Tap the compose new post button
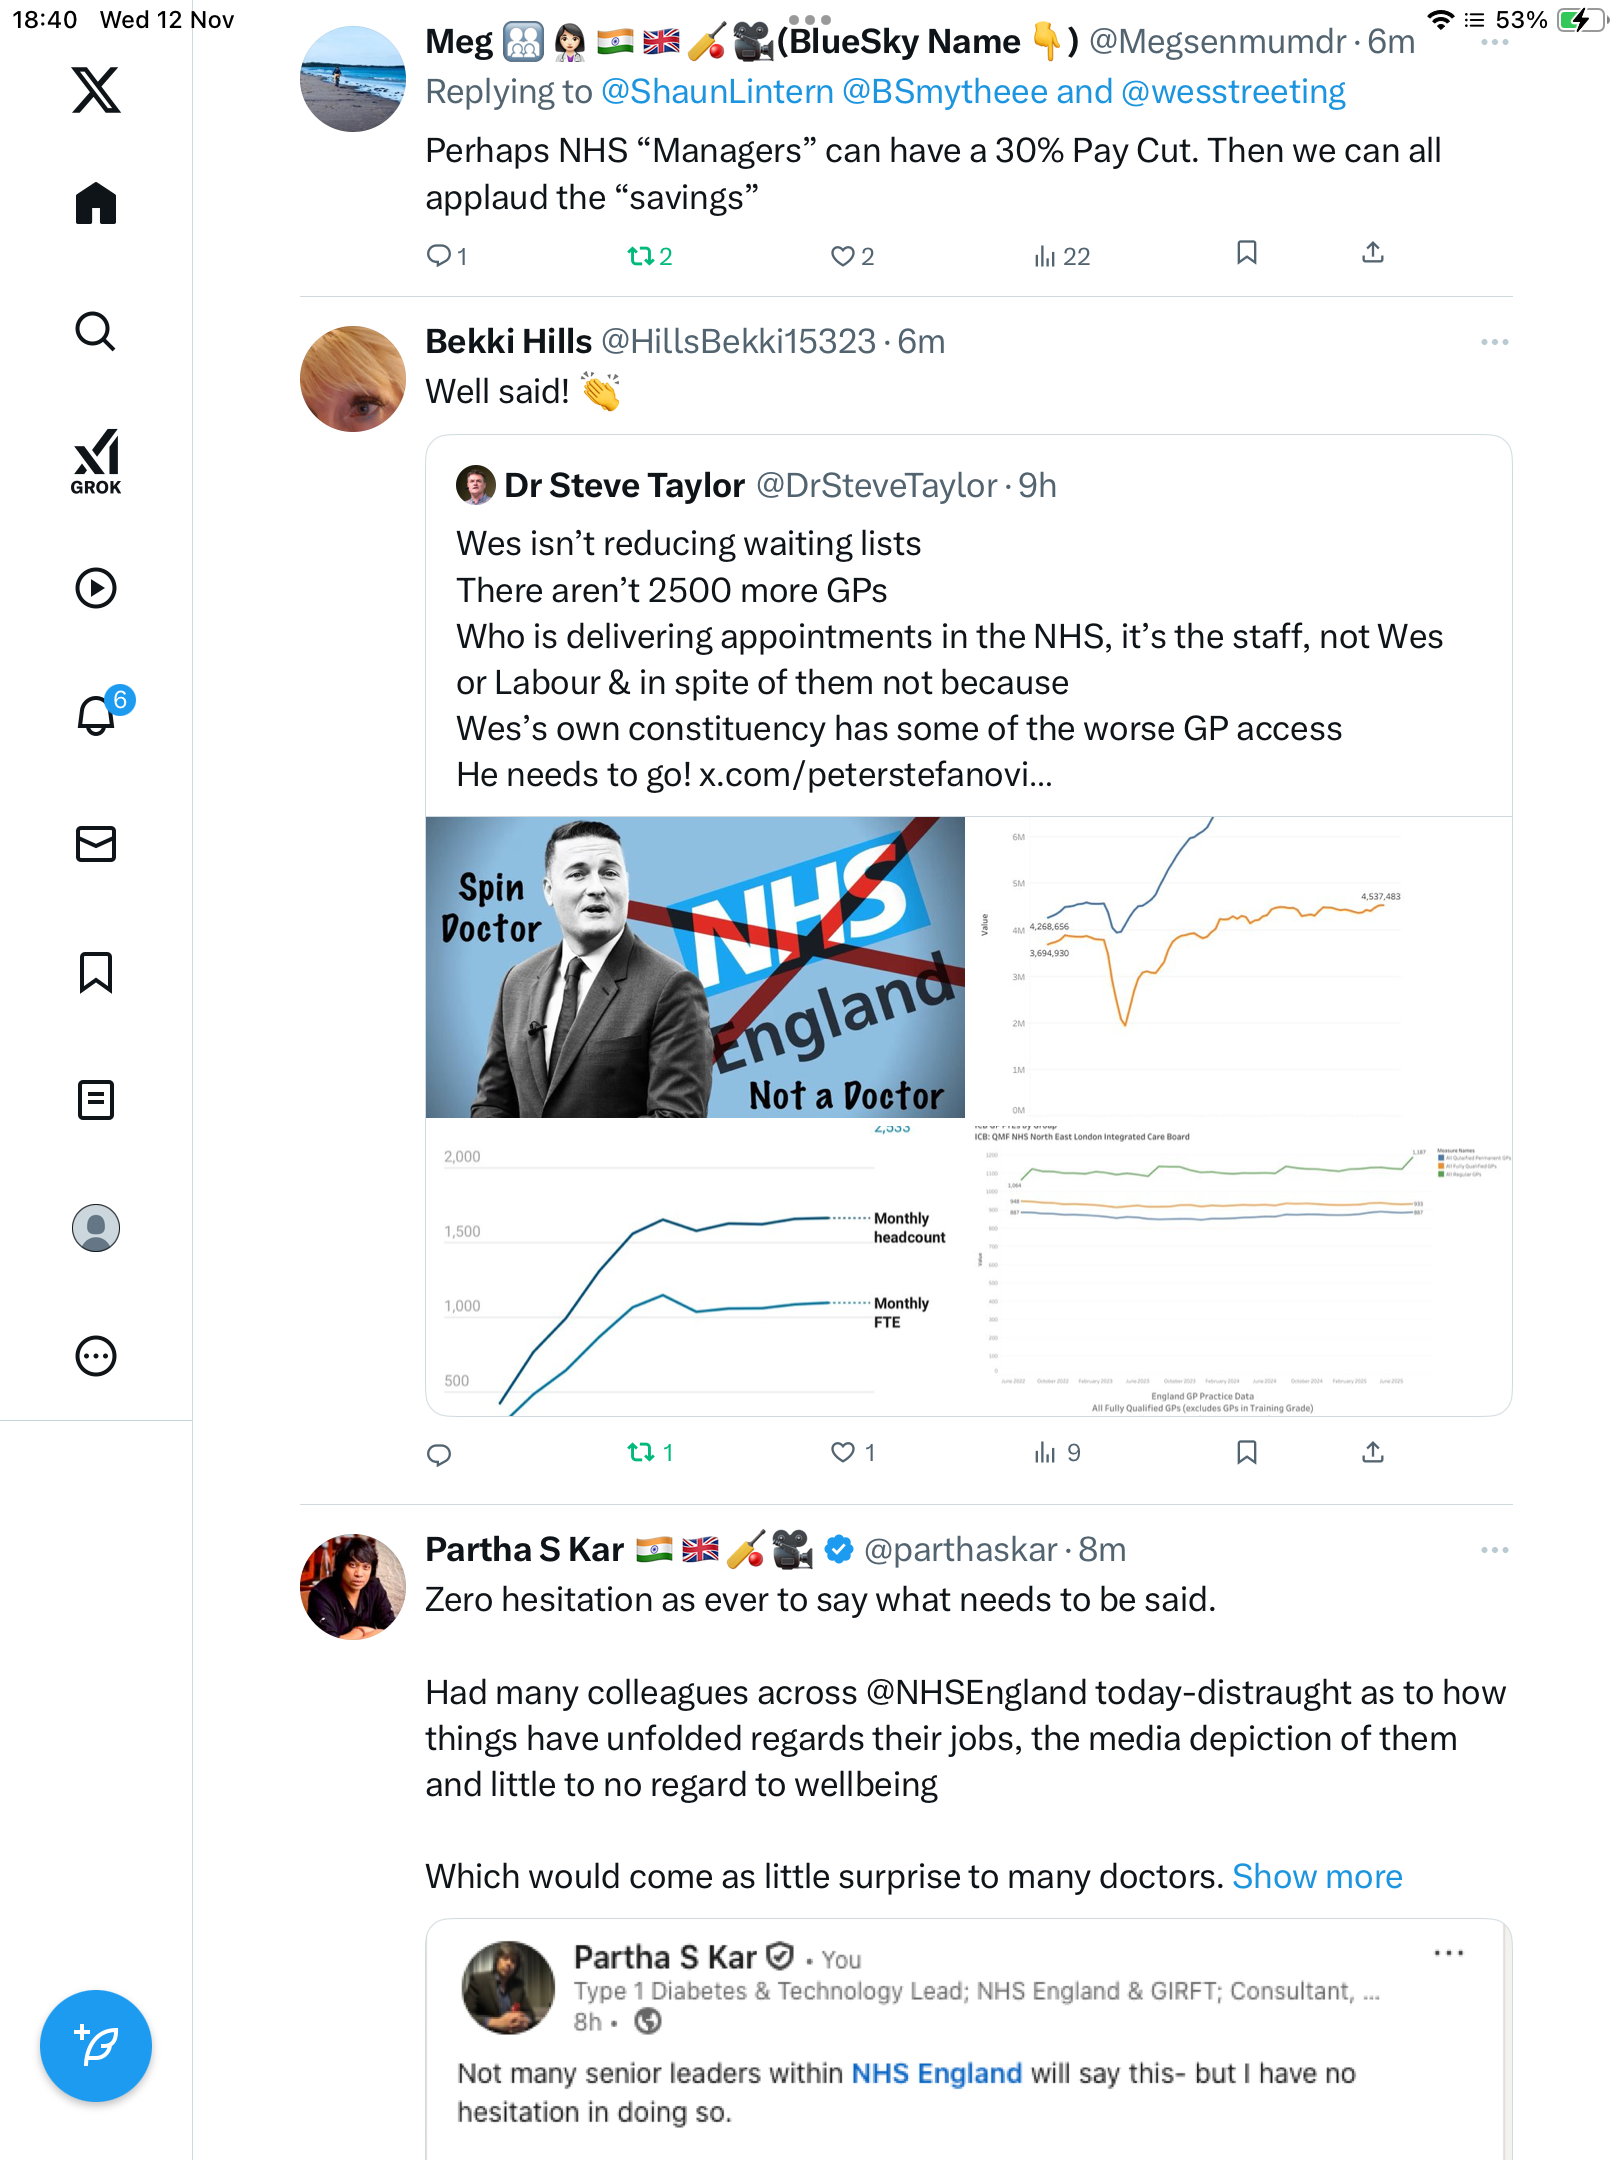 [96, 2045]
